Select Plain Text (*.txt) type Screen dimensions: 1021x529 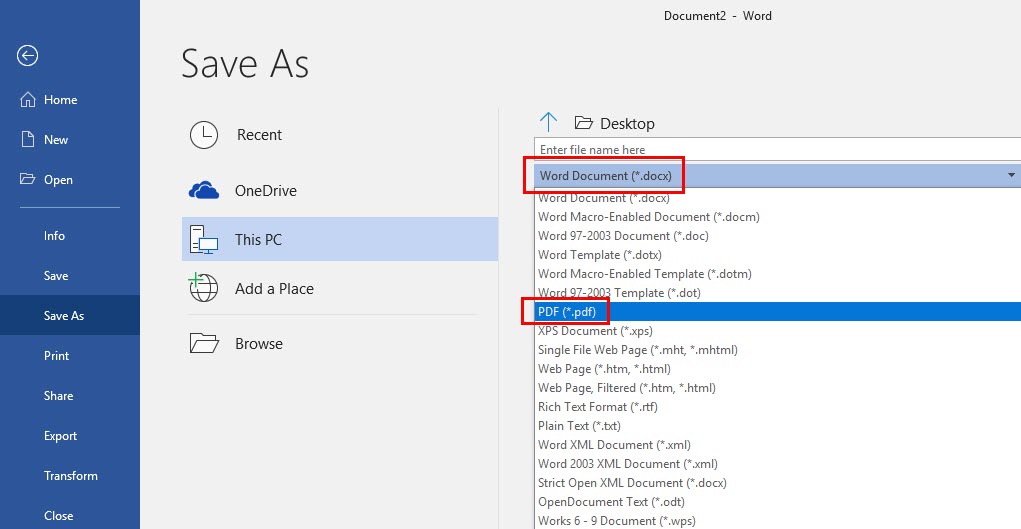click(777, 425)
